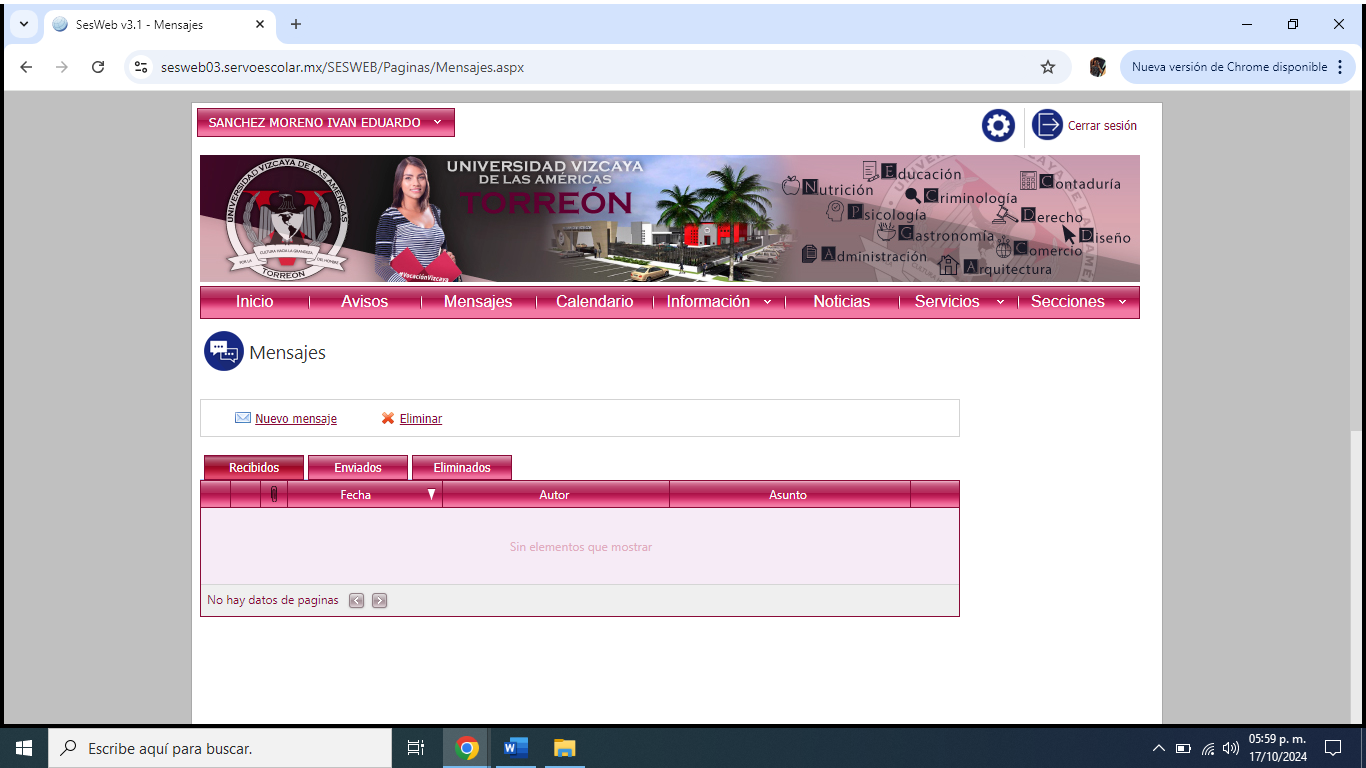1366x768 pixels.
Task: Select the SesWeb v3.1 - Mensajes browser tab
Action: [x=160, y=24]
